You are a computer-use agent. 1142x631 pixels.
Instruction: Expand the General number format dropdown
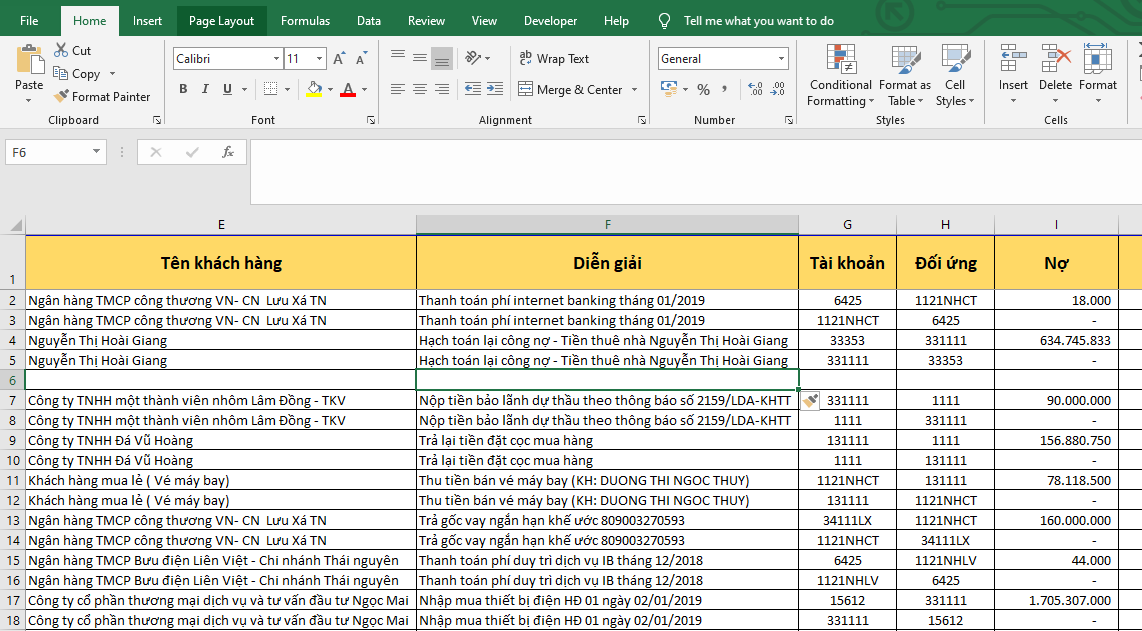click(781, 59)
